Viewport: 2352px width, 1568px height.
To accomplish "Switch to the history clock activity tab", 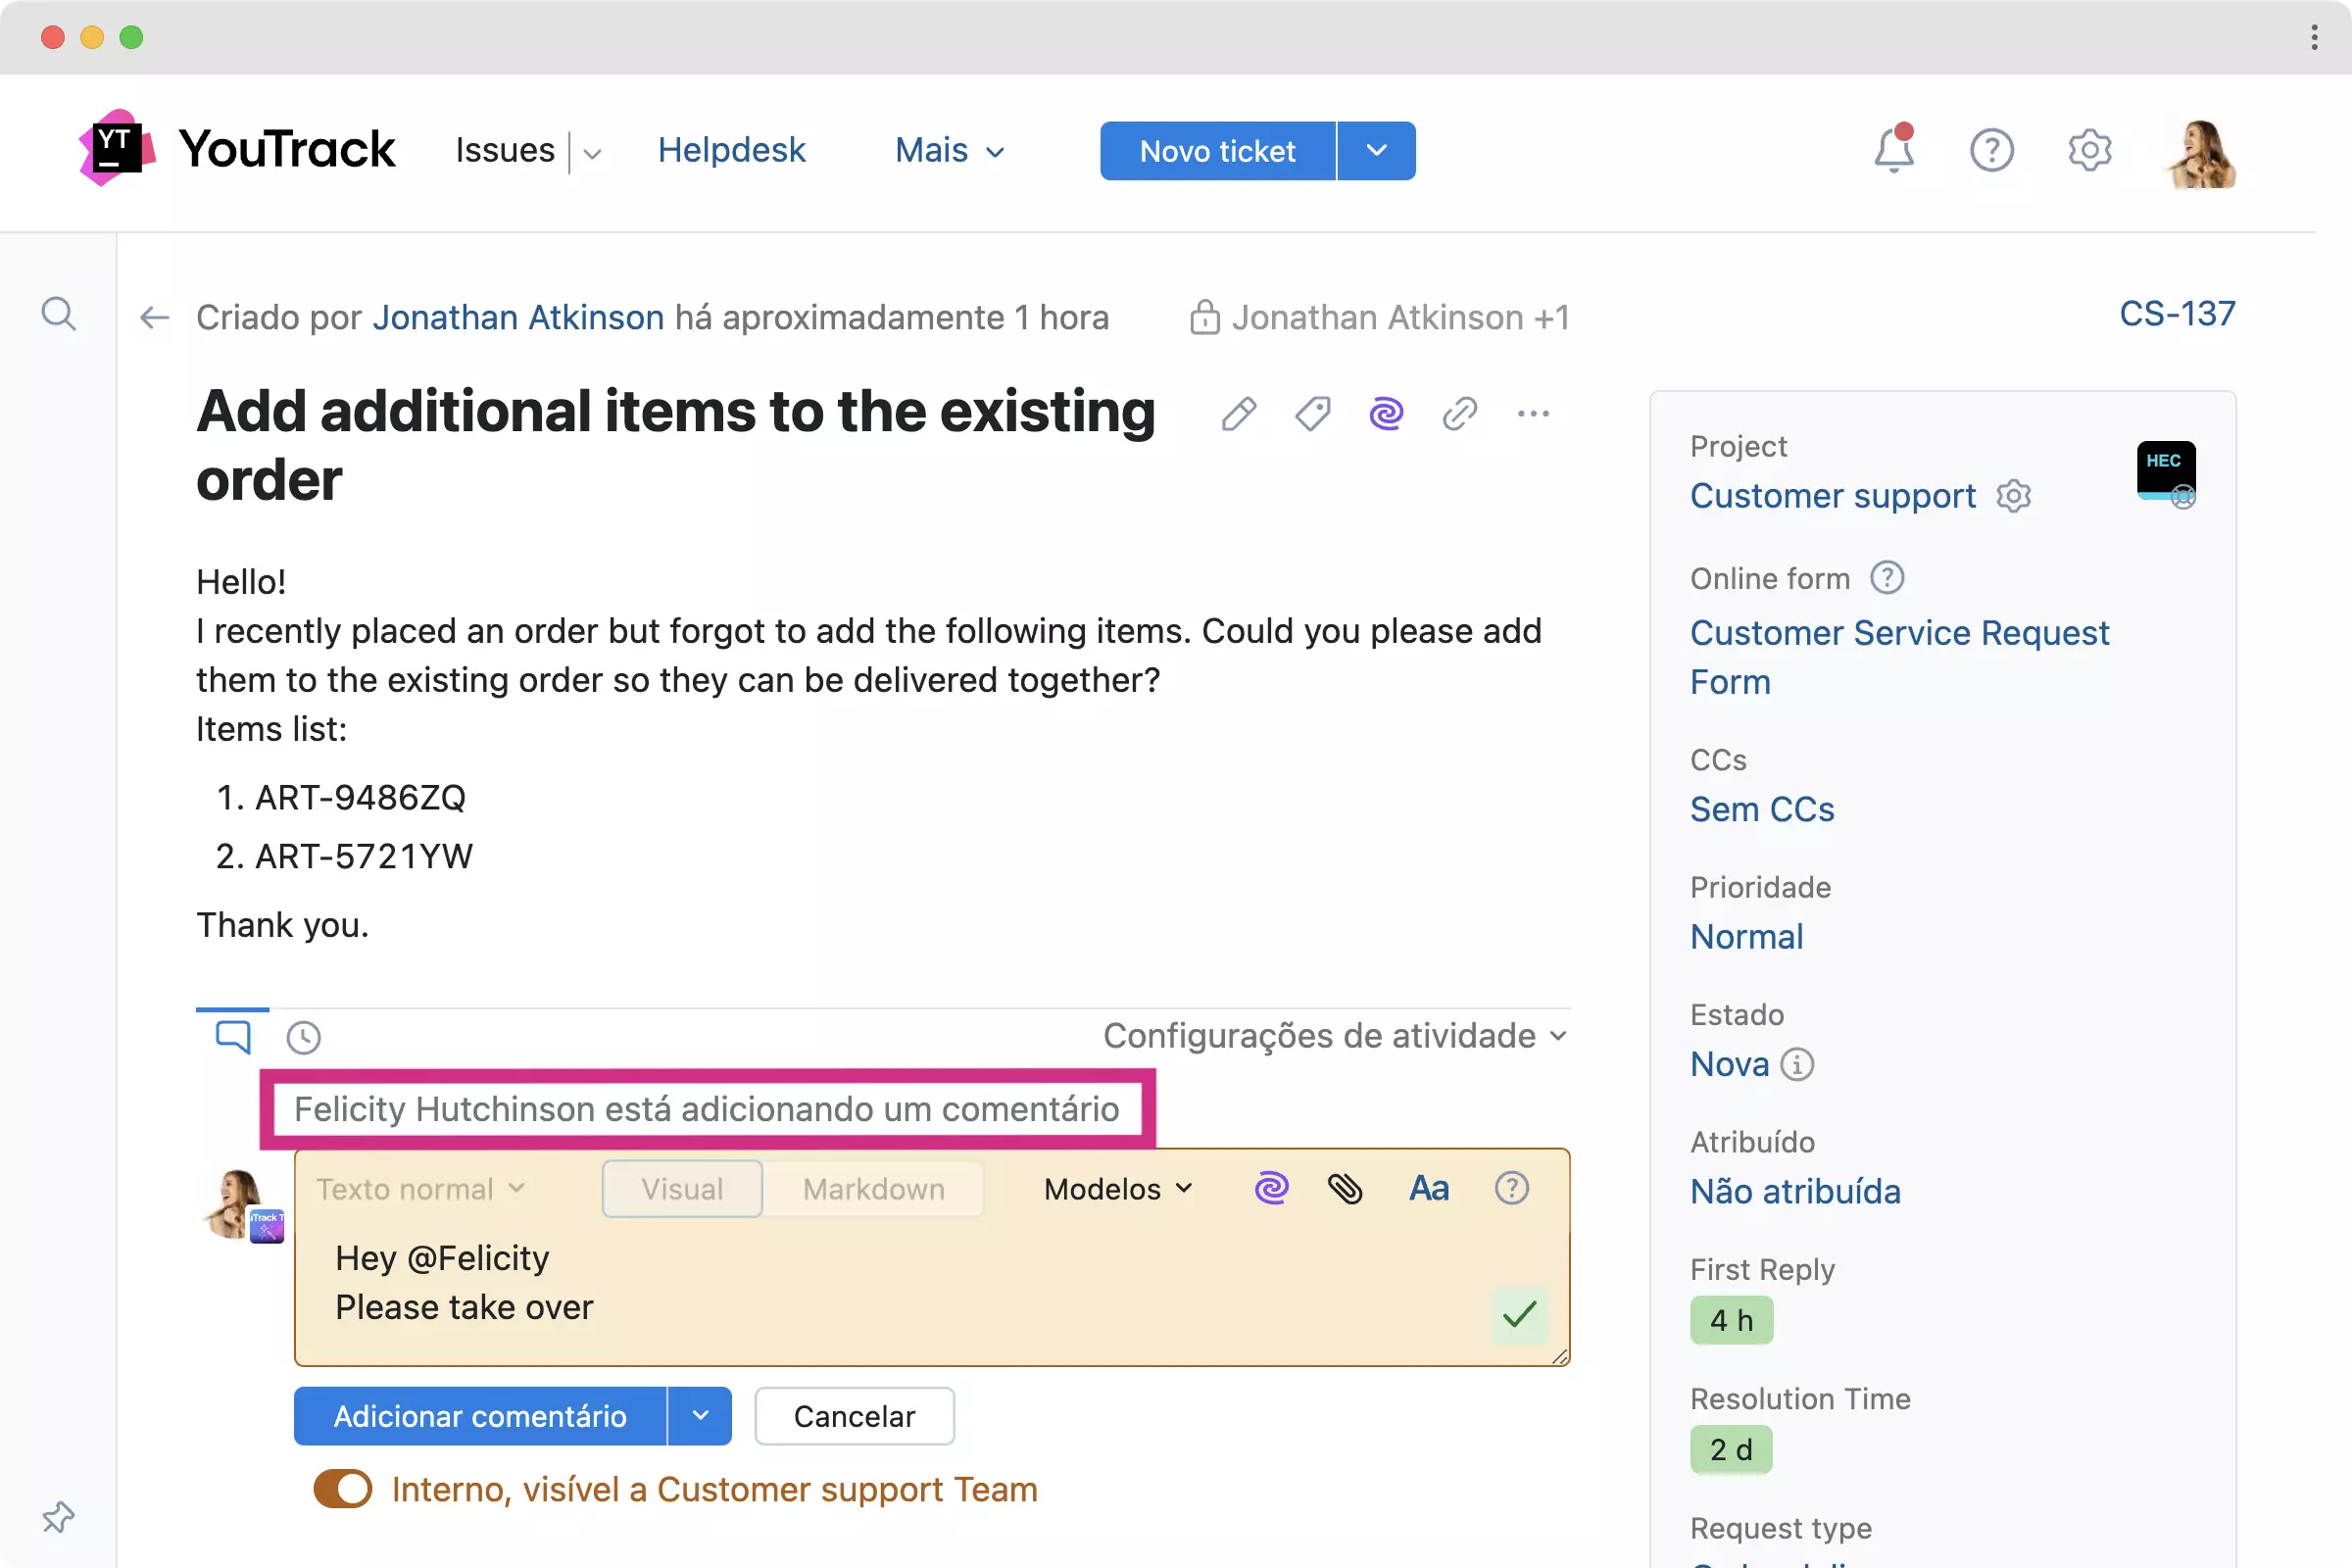I will coord(303,1037).
